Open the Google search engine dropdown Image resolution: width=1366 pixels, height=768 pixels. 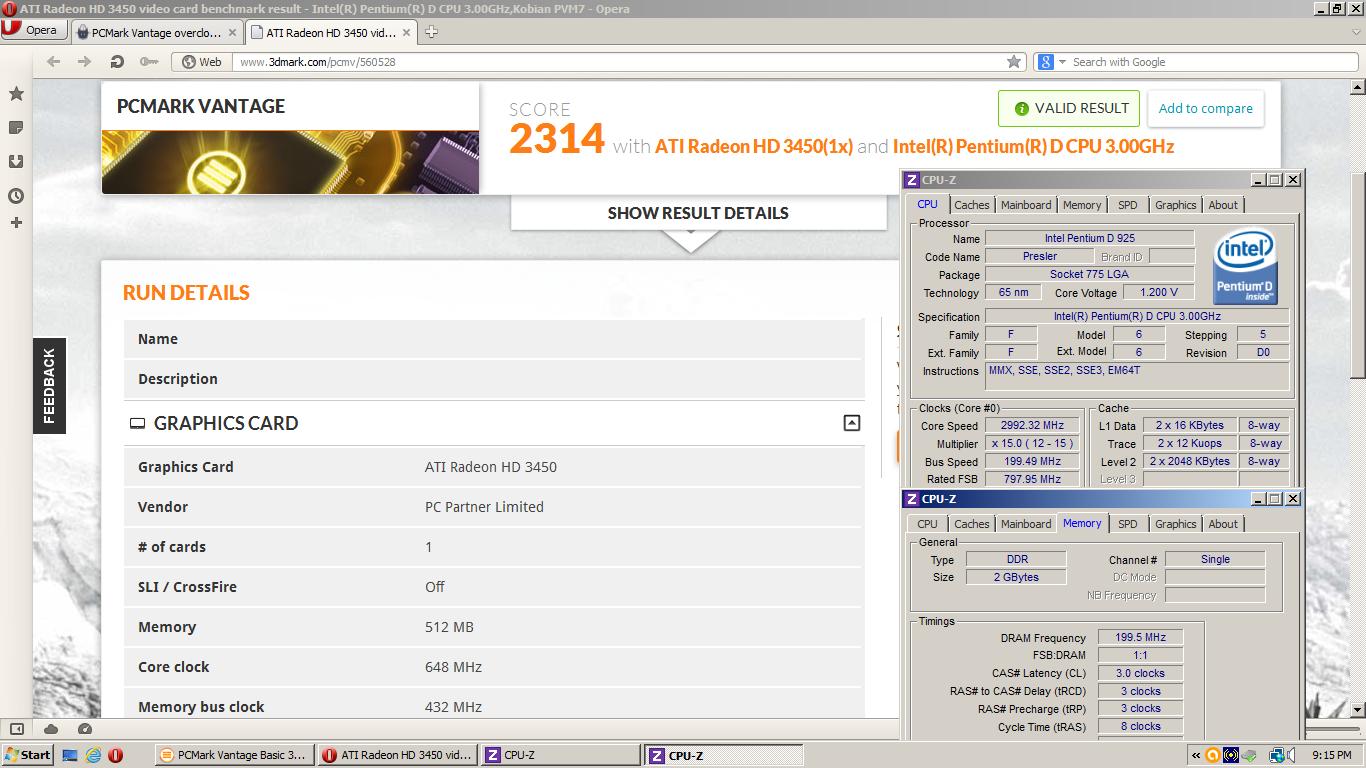pos(1051,62)
